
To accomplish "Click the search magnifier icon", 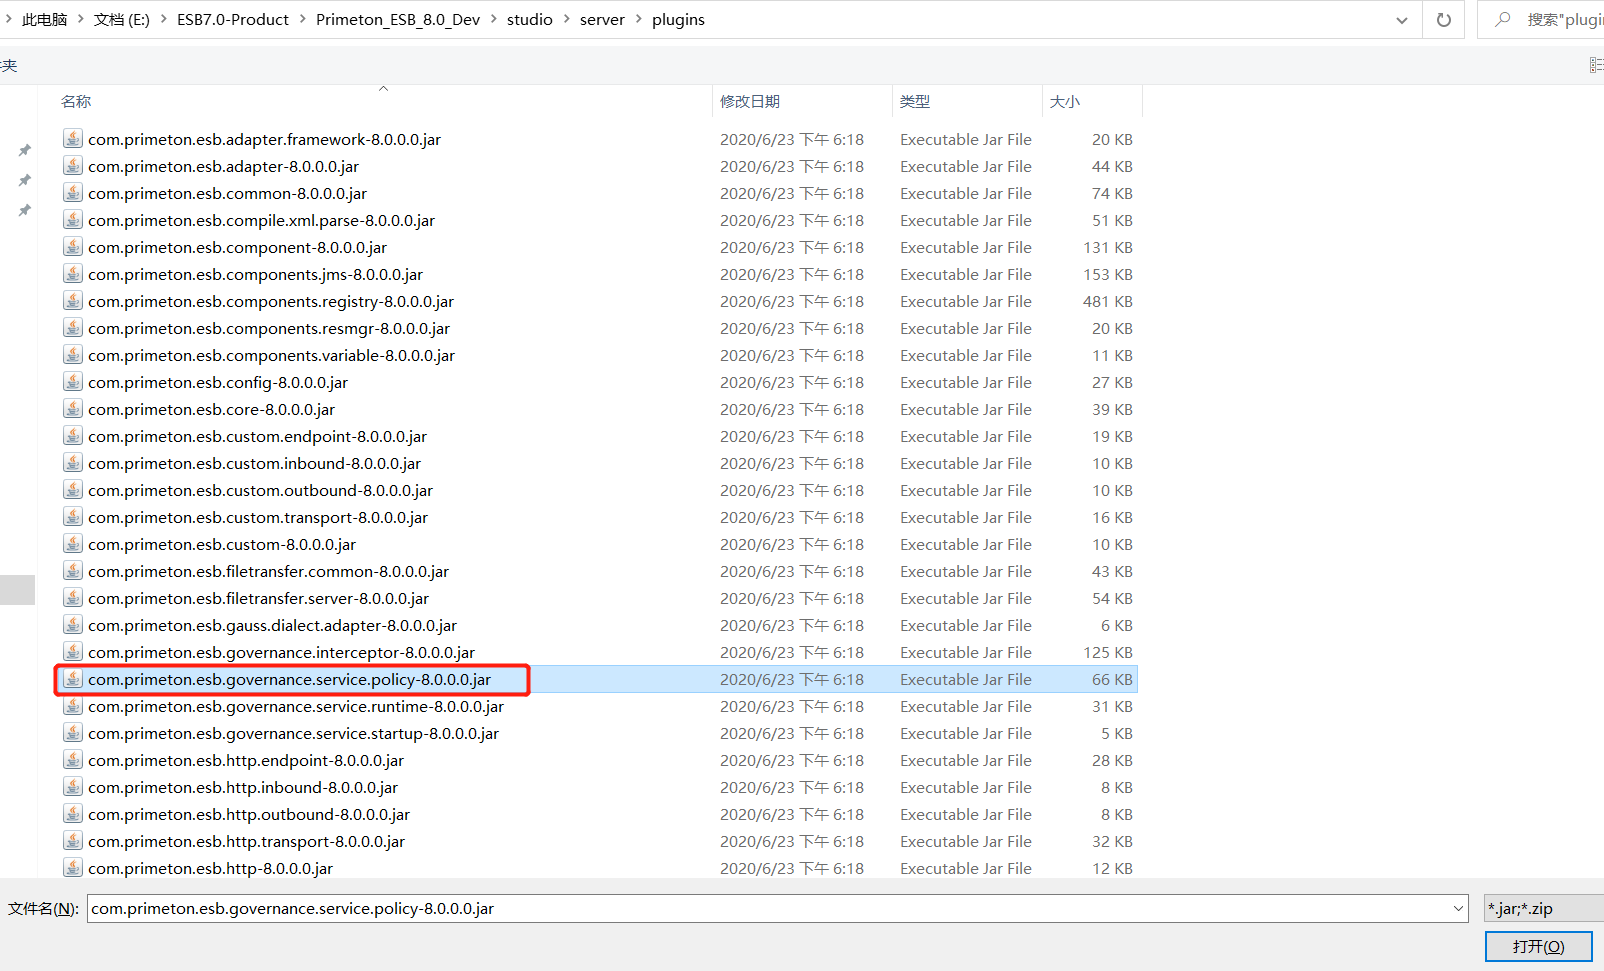I will 1502,20.
